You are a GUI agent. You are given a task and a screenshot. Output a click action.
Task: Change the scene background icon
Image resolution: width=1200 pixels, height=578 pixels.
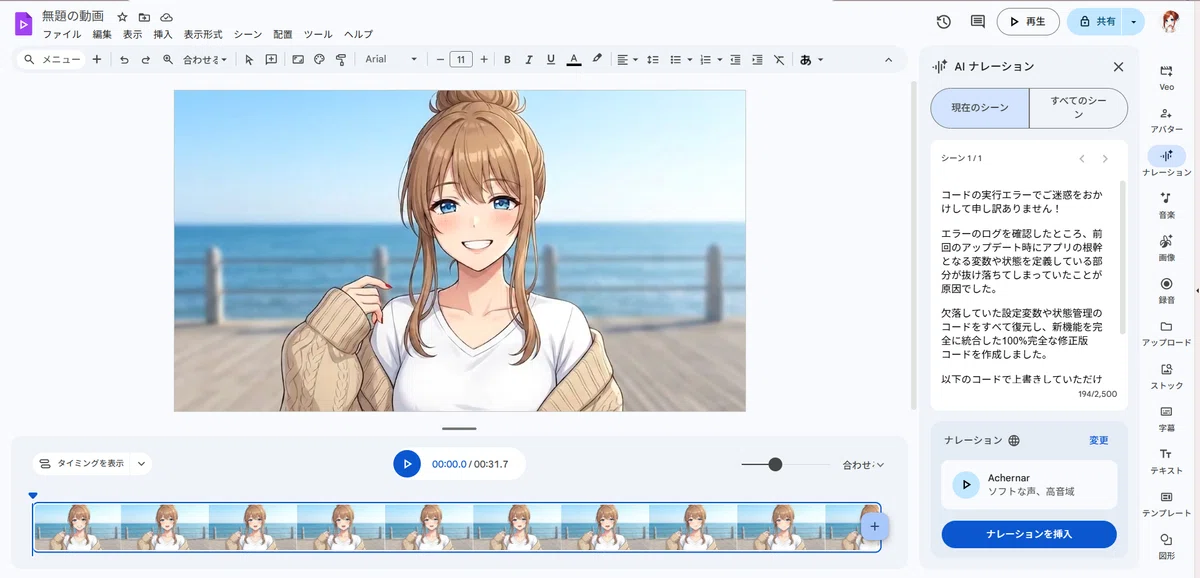click(298, 60)
